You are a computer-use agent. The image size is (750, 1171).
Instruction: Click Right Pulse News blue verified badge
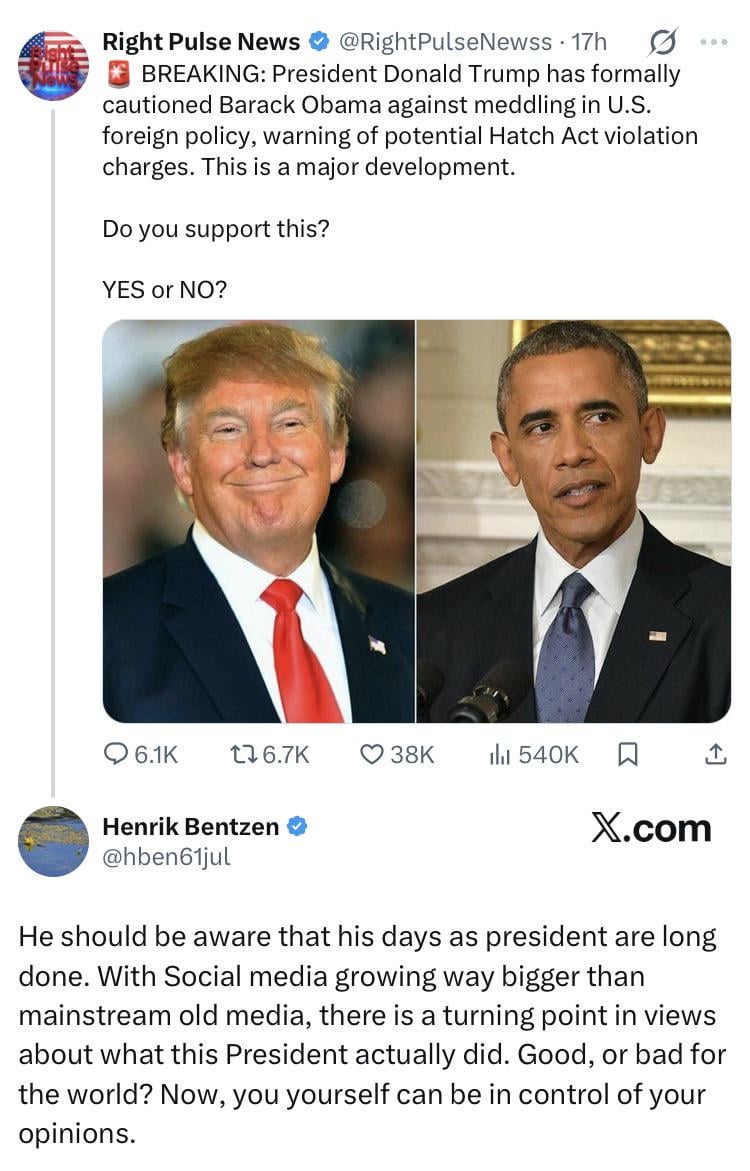click(320, 42)
